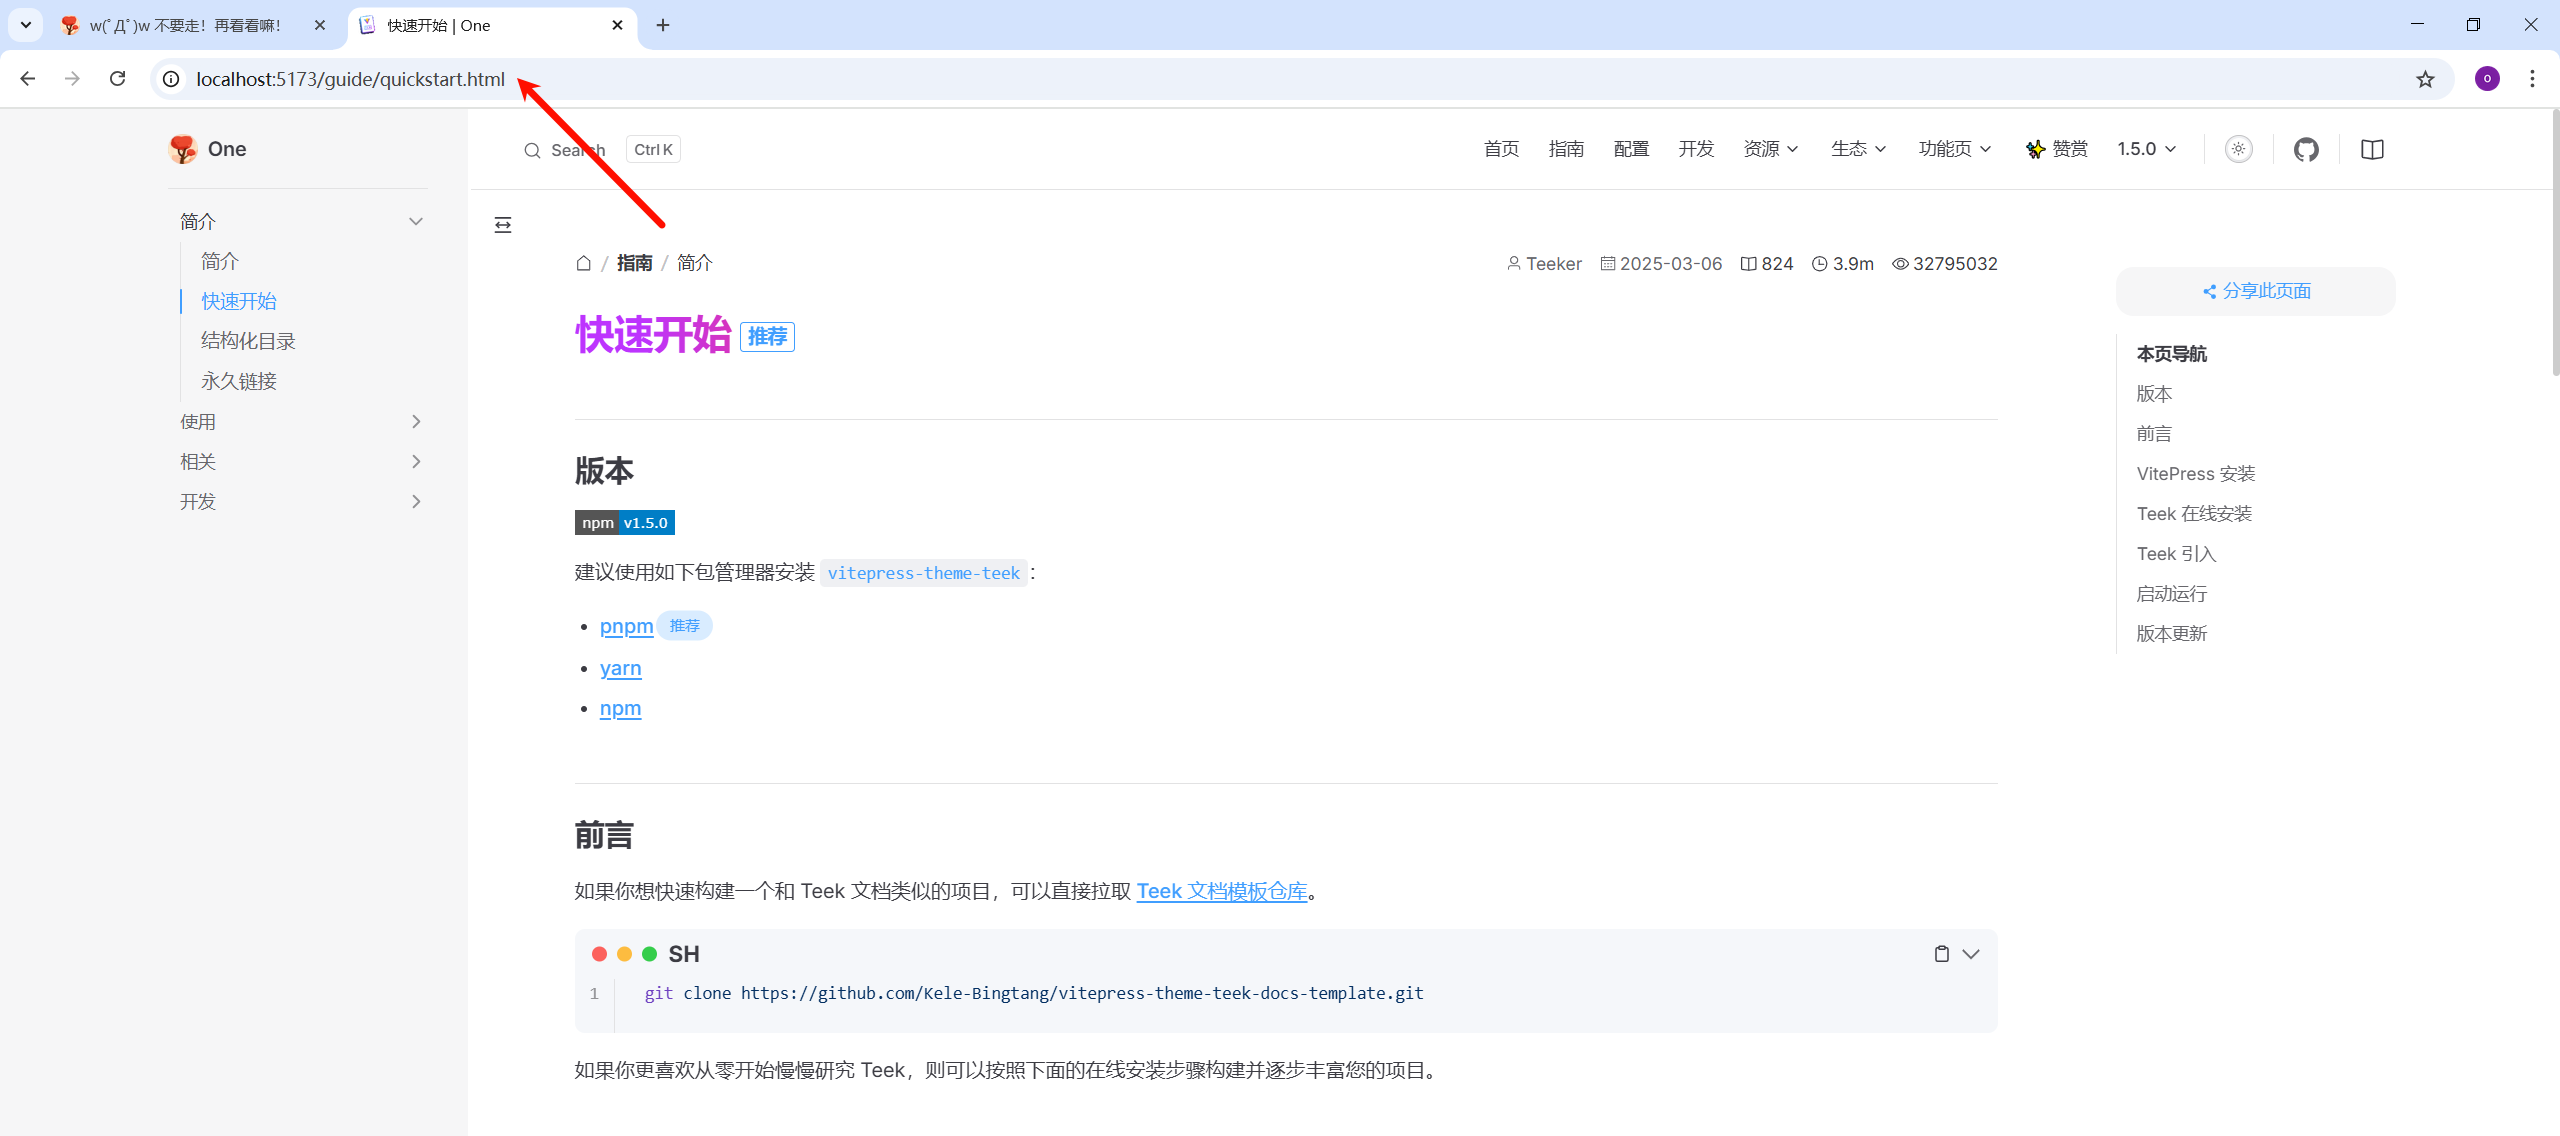Screen dimensions: 2560x1136
Task: Click the copy code clipboard icon
Action: (1941, 954)
